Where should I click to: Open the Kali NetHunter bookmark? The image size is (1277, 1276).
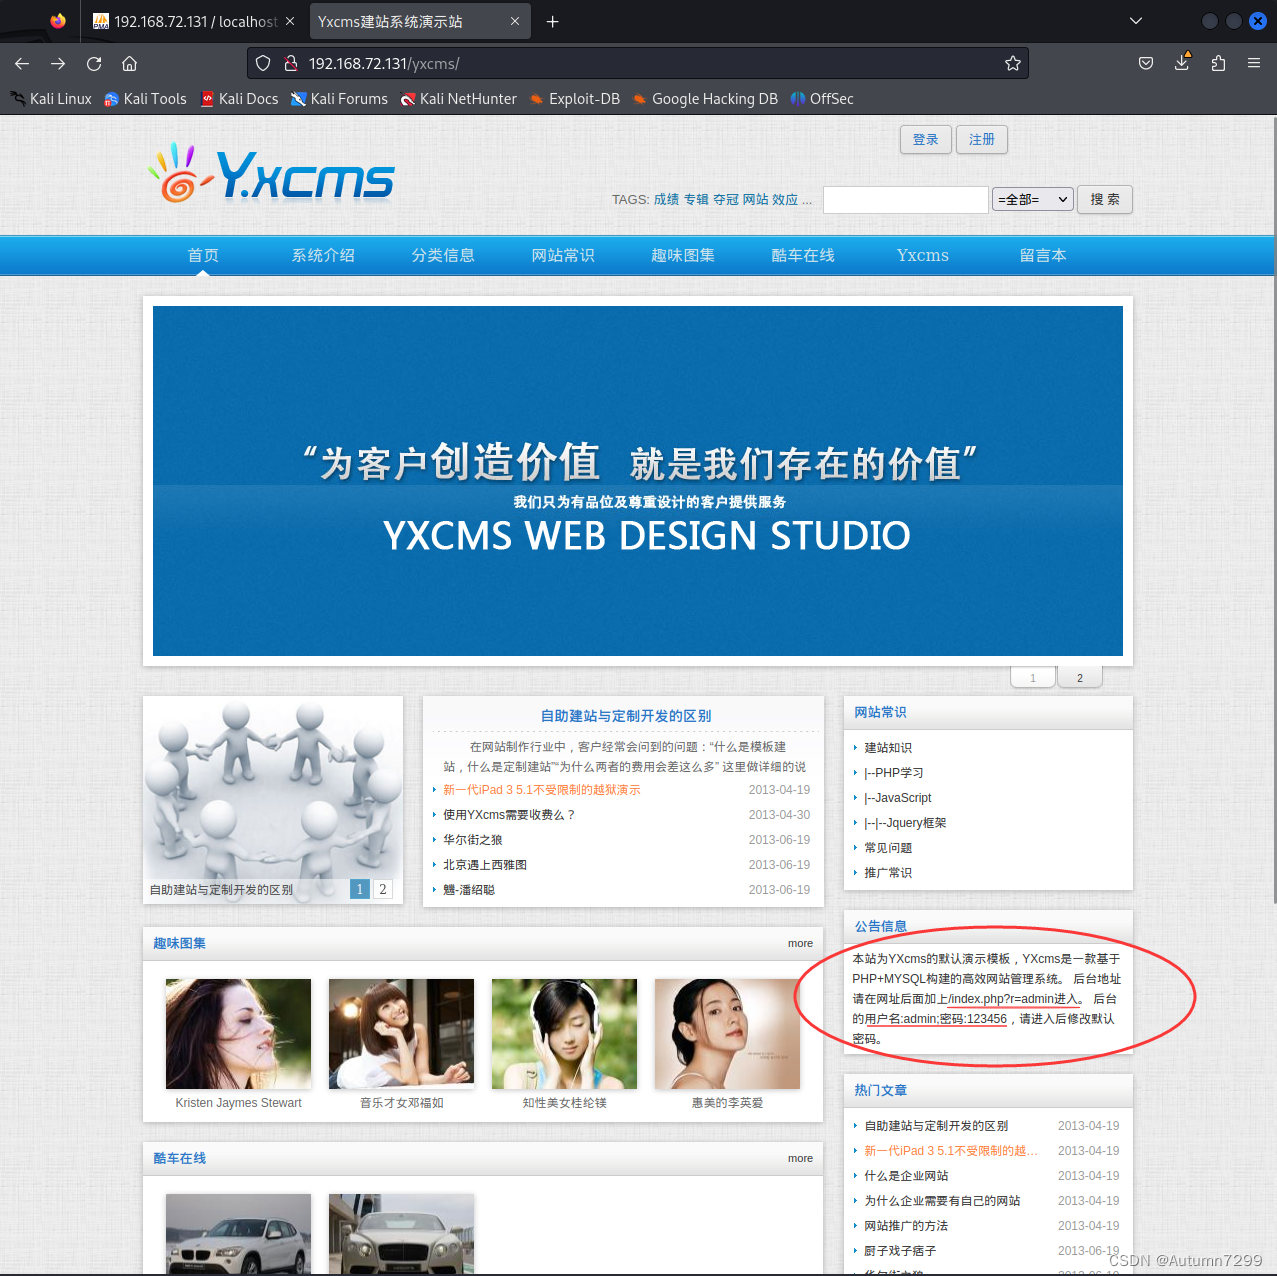pos(459,99)
